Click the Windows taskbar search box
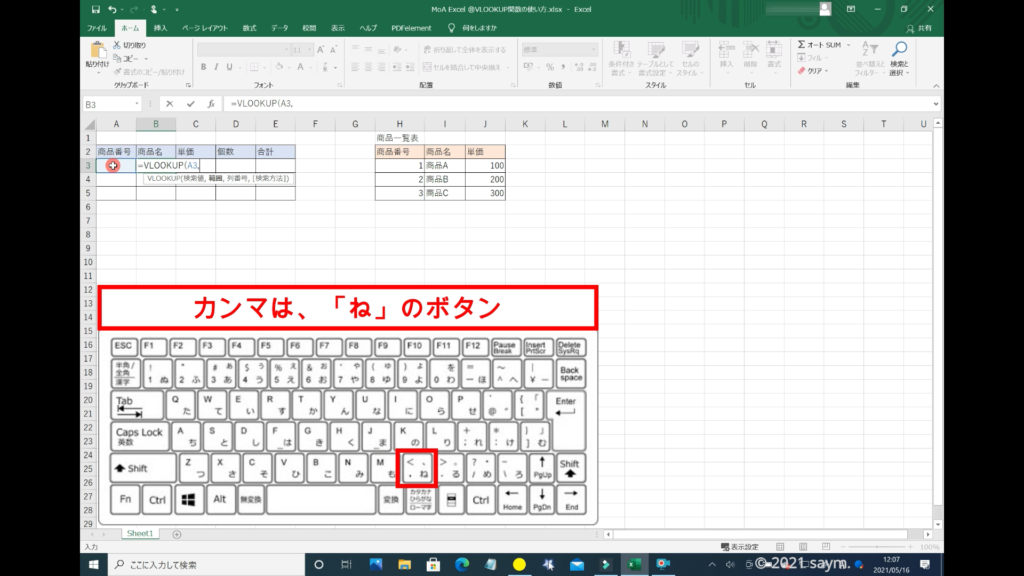Viewport: 1024px width, 576px height. [200, 565]
